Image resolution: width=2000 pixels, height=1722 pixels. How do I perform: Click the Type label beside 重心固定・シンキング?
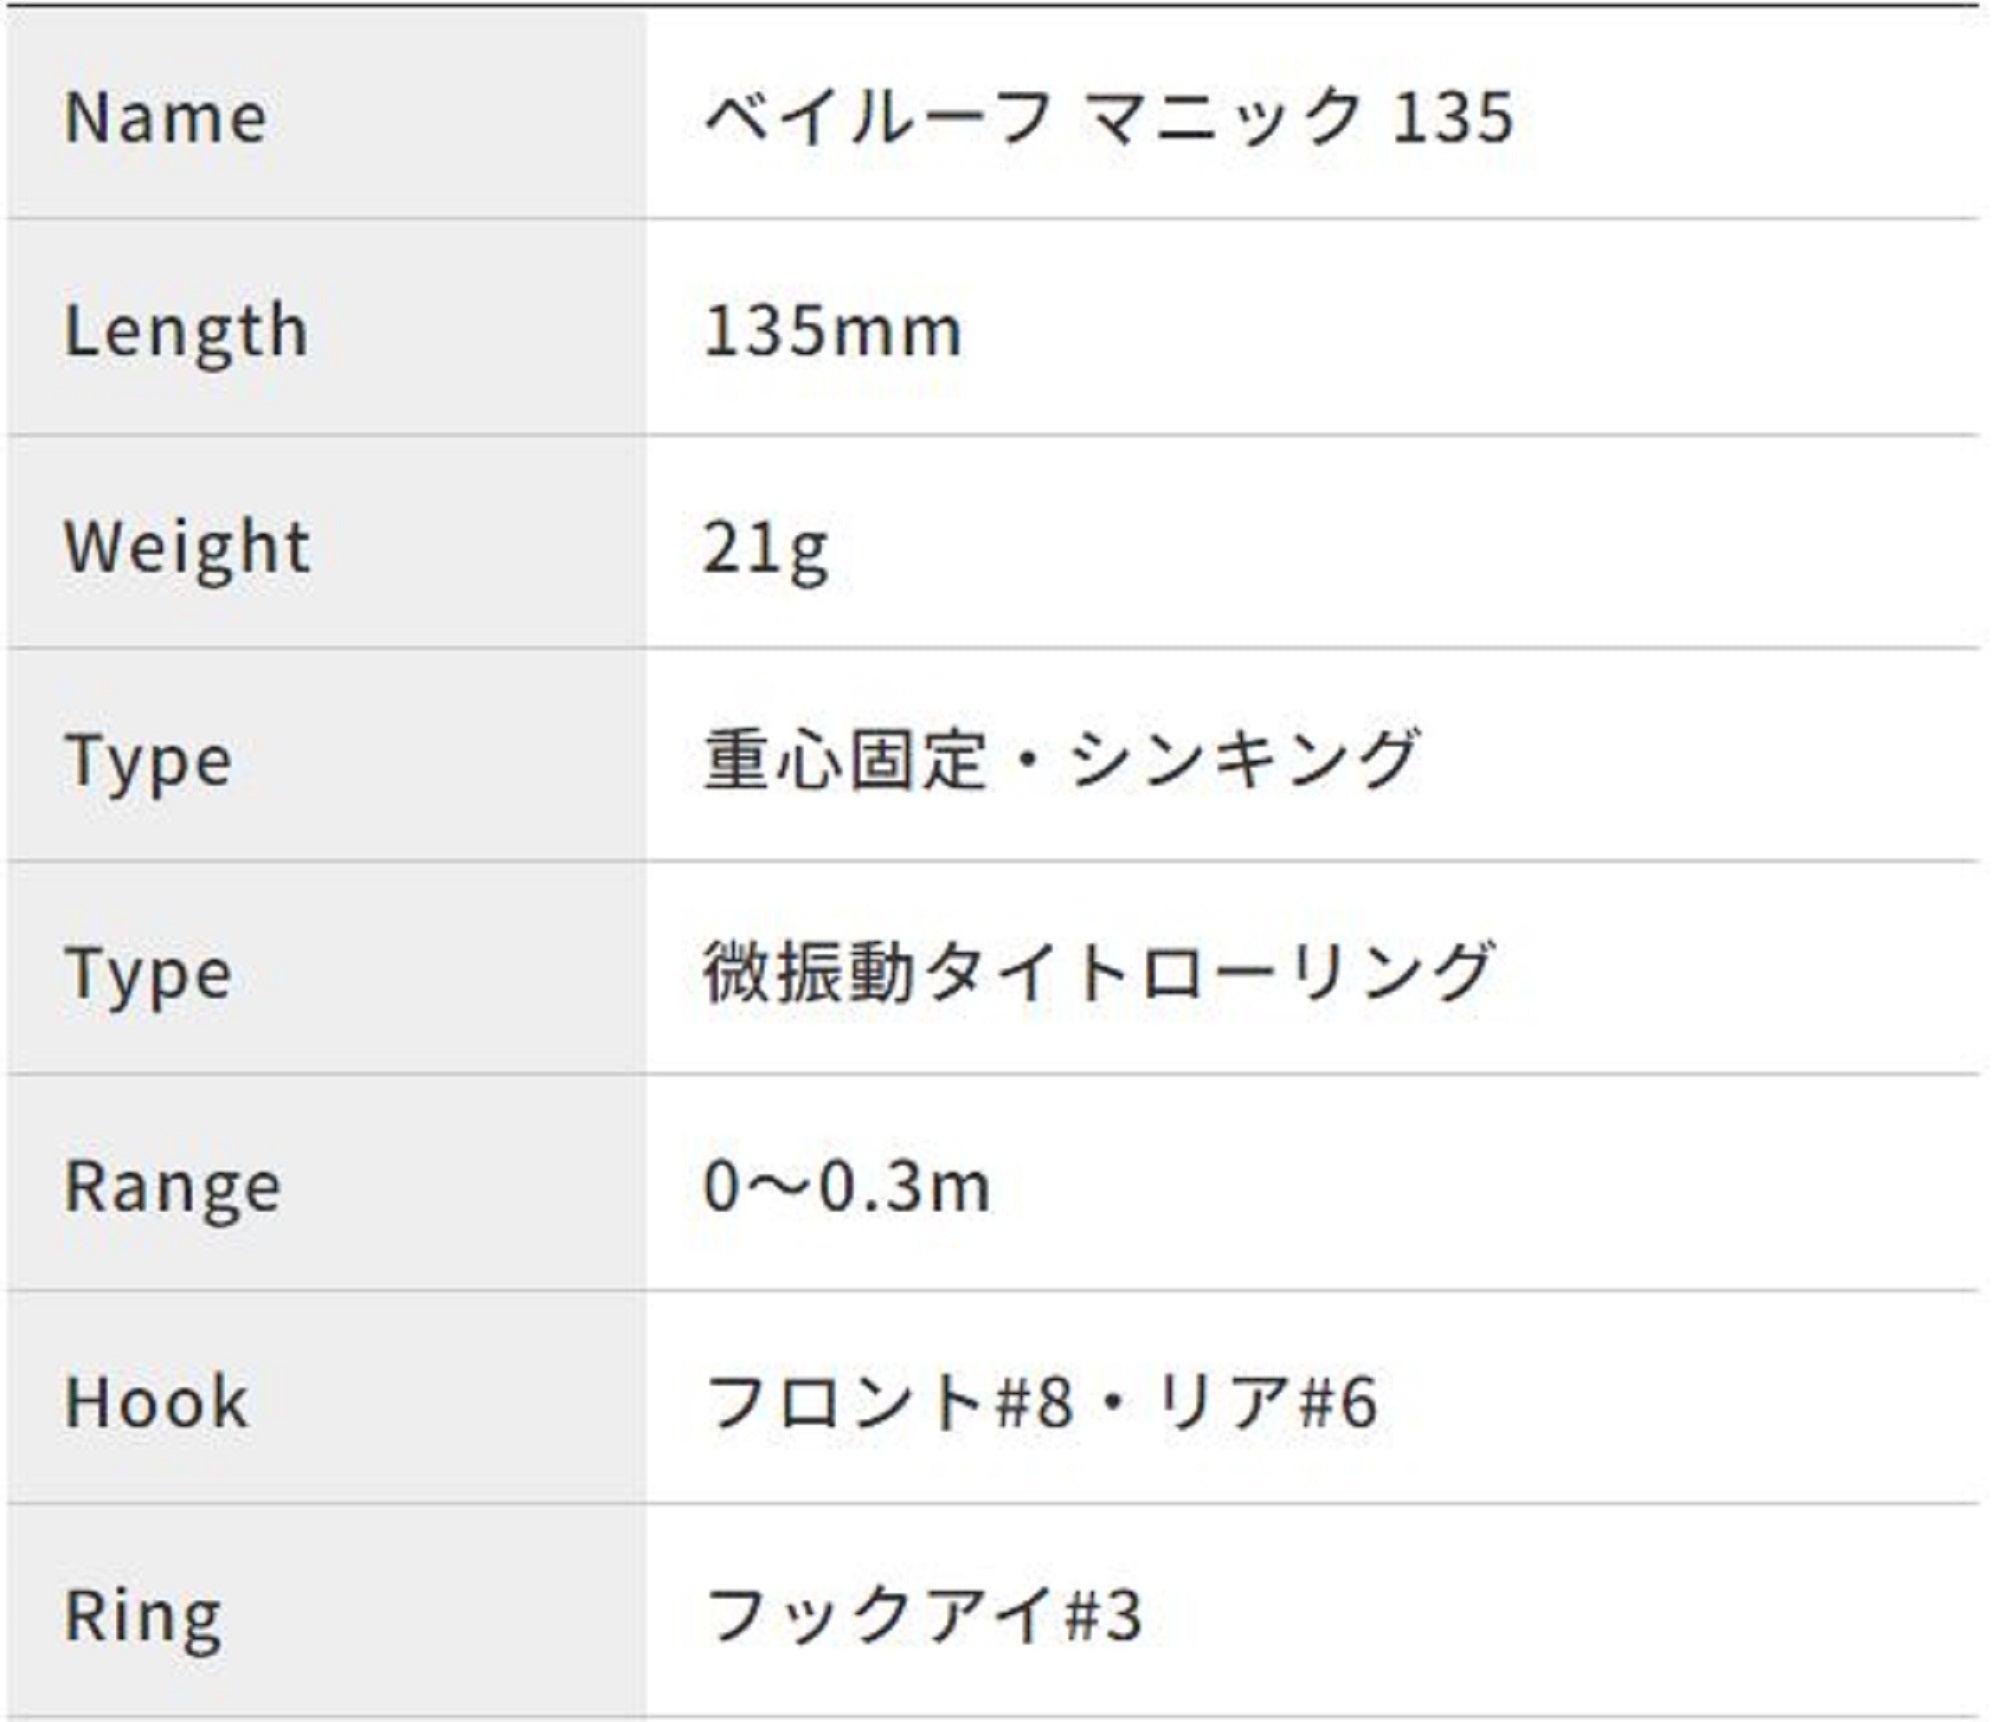149,763
